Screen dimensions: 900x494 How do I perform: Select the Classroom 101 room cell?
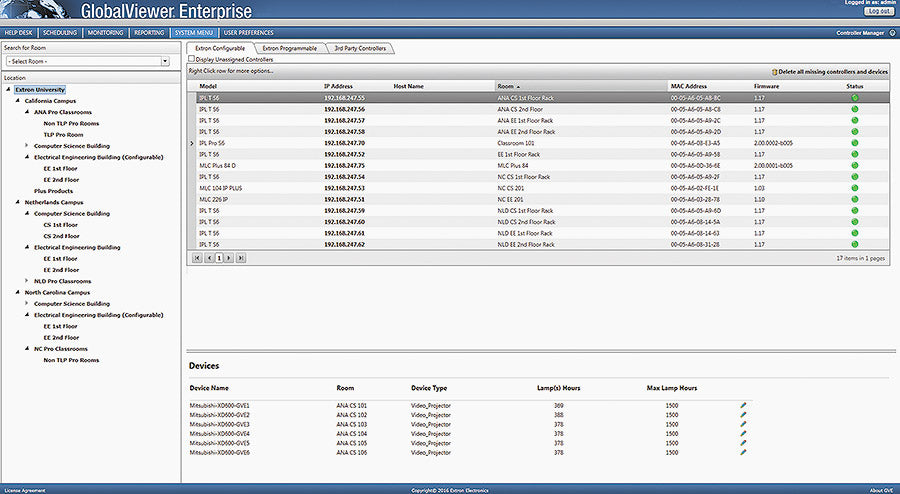click(x=515, y=143)
